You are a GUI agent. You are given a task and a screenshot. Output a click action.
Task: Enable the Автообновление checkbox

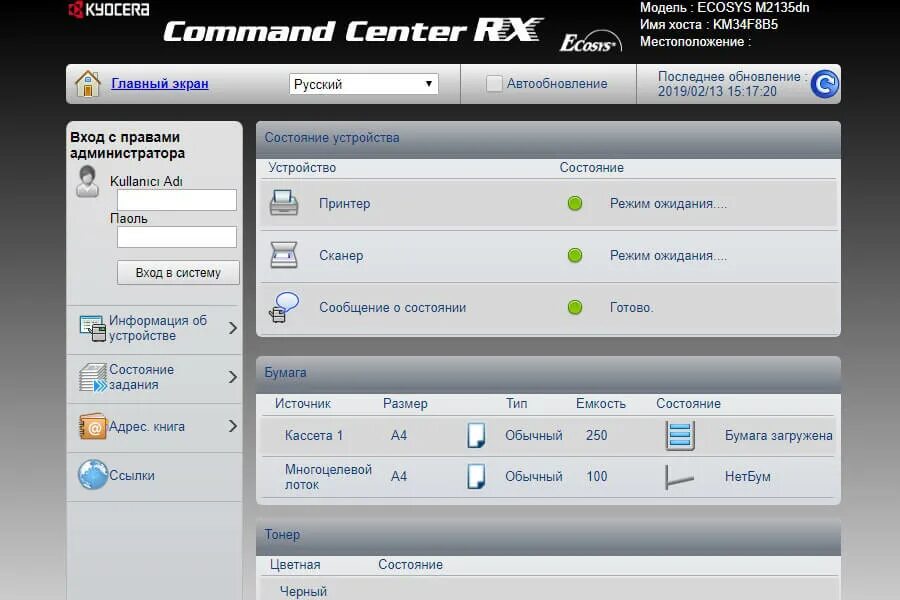(x=494, y=84)
